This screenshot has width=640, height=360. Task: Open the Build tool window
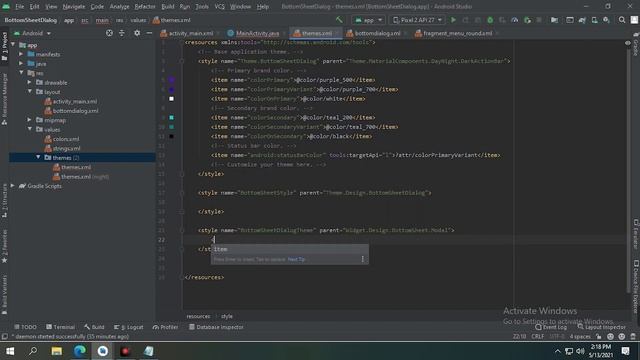coord(94,327)
